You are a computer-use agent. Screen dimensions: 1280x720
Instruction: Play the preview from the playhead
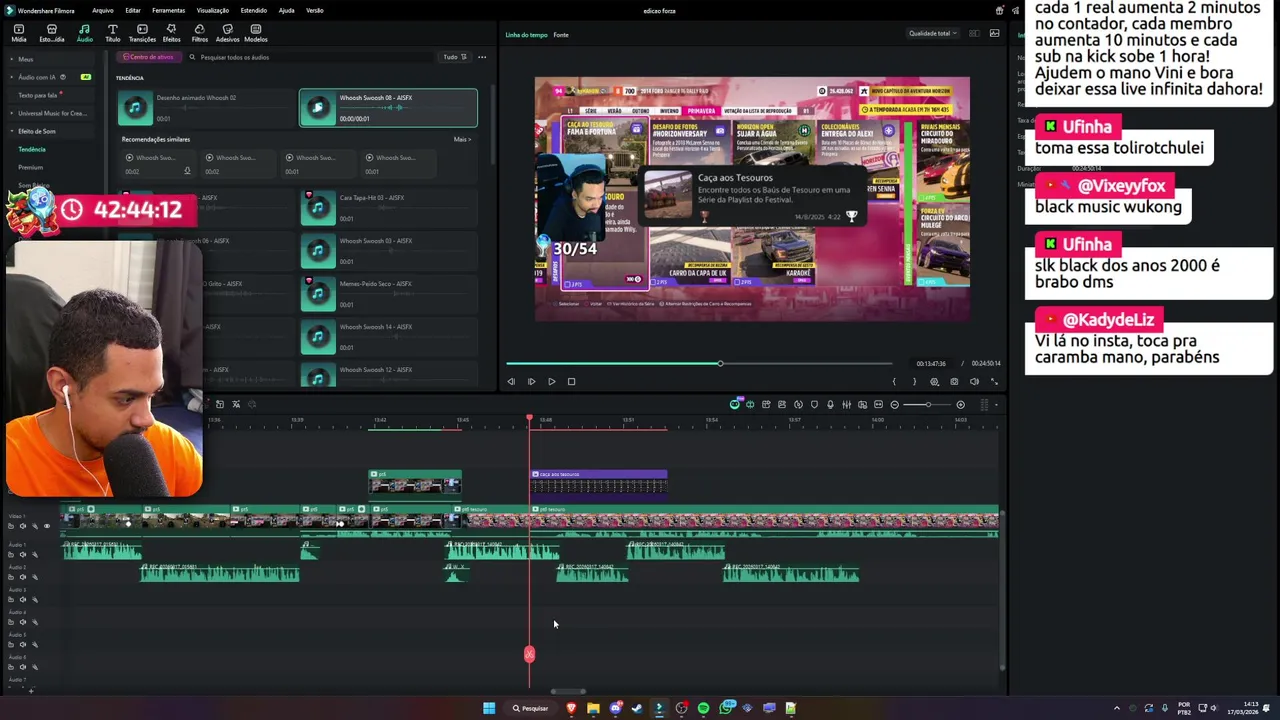(x=551, y=381)
